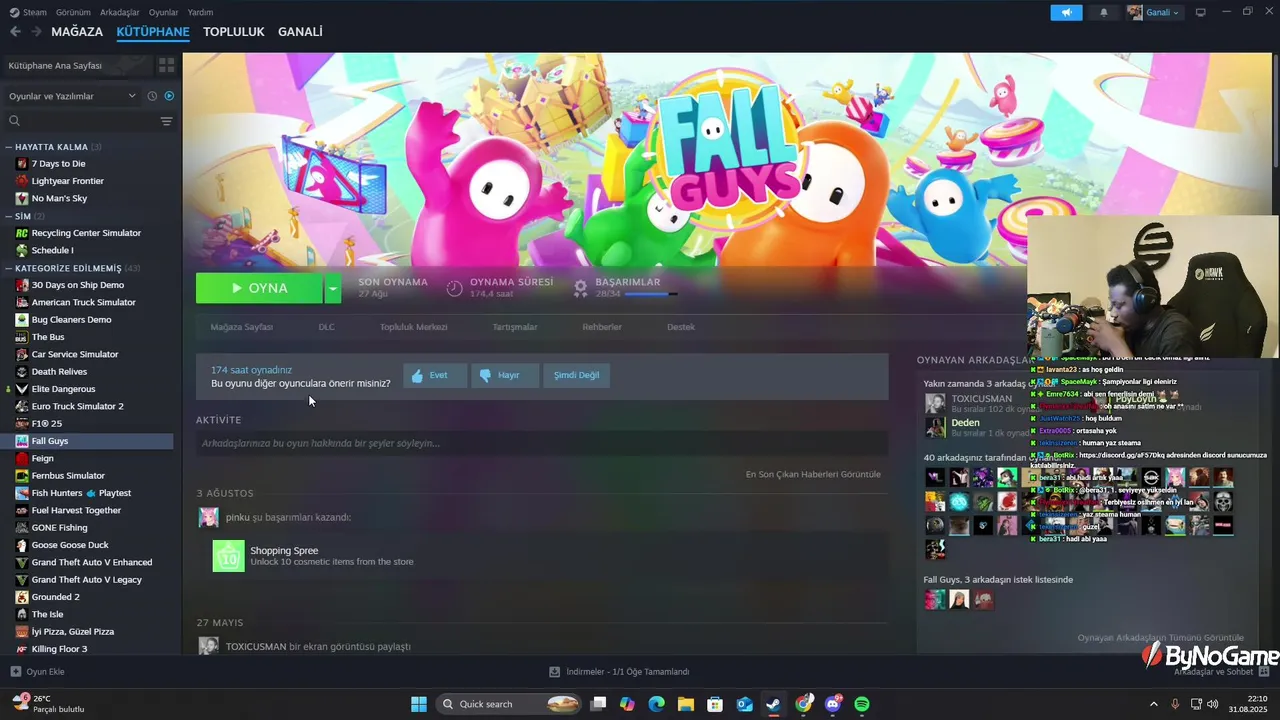Switch to Big Picture mode via monitor icon

click(x=1201, y=12)
